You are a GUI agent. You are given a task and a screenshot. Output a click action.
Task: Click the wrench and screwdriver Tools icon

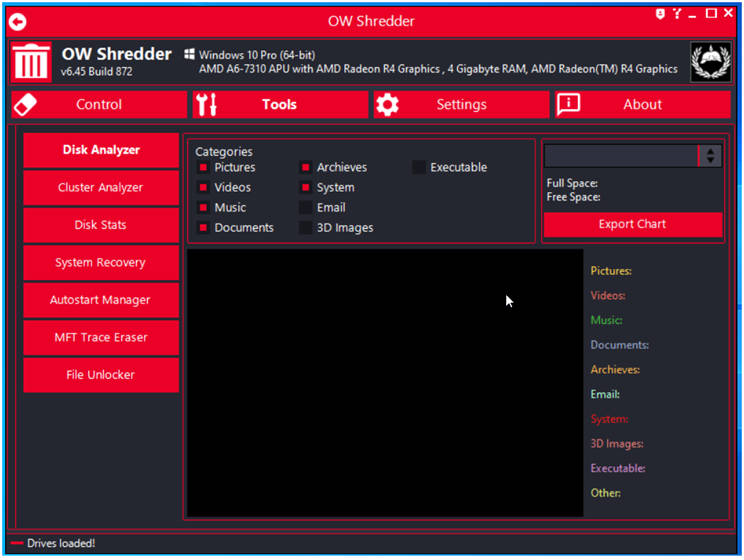coord(207,104)
